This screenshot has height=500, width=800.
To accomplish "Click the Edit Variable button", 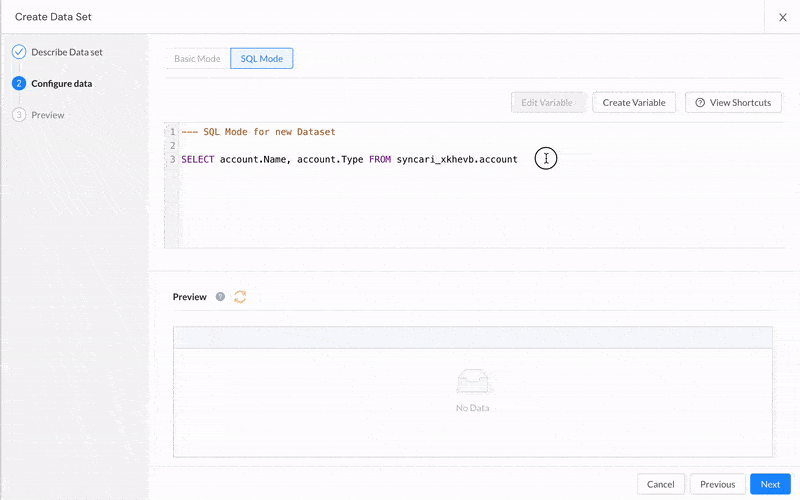I will [x=547, y=103].
